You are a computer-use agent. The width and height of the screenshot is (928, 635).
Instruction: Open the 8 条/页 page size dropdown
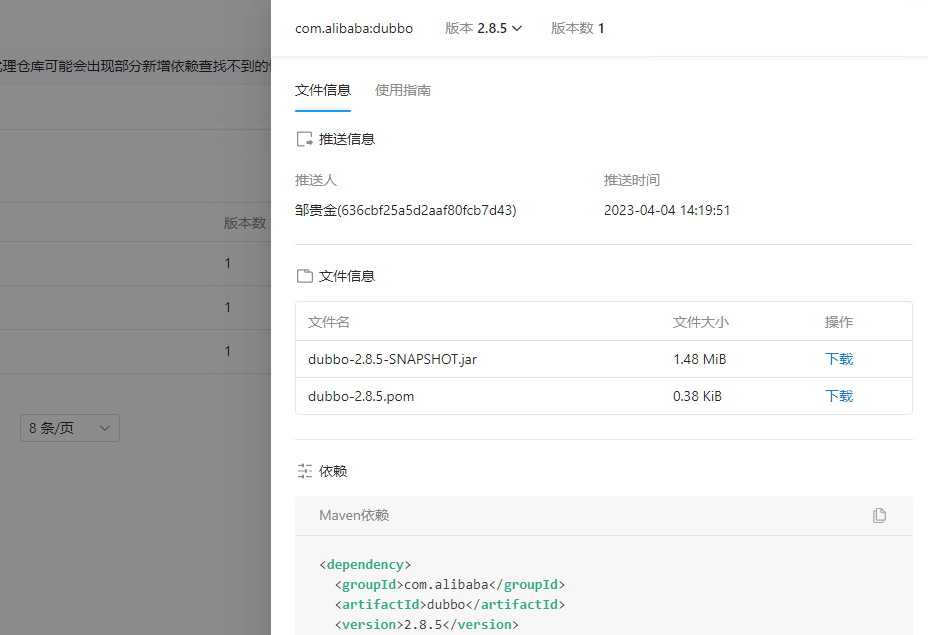pos(70,428)
